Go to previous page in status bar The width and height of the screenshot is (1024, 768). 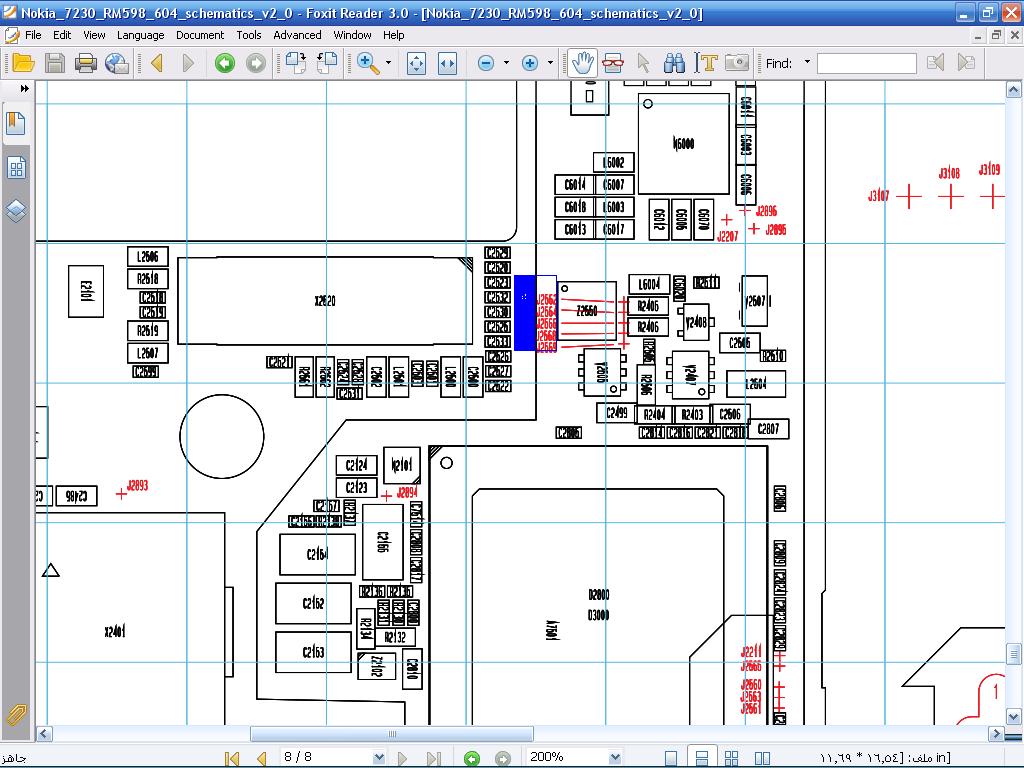click(261, 758)
